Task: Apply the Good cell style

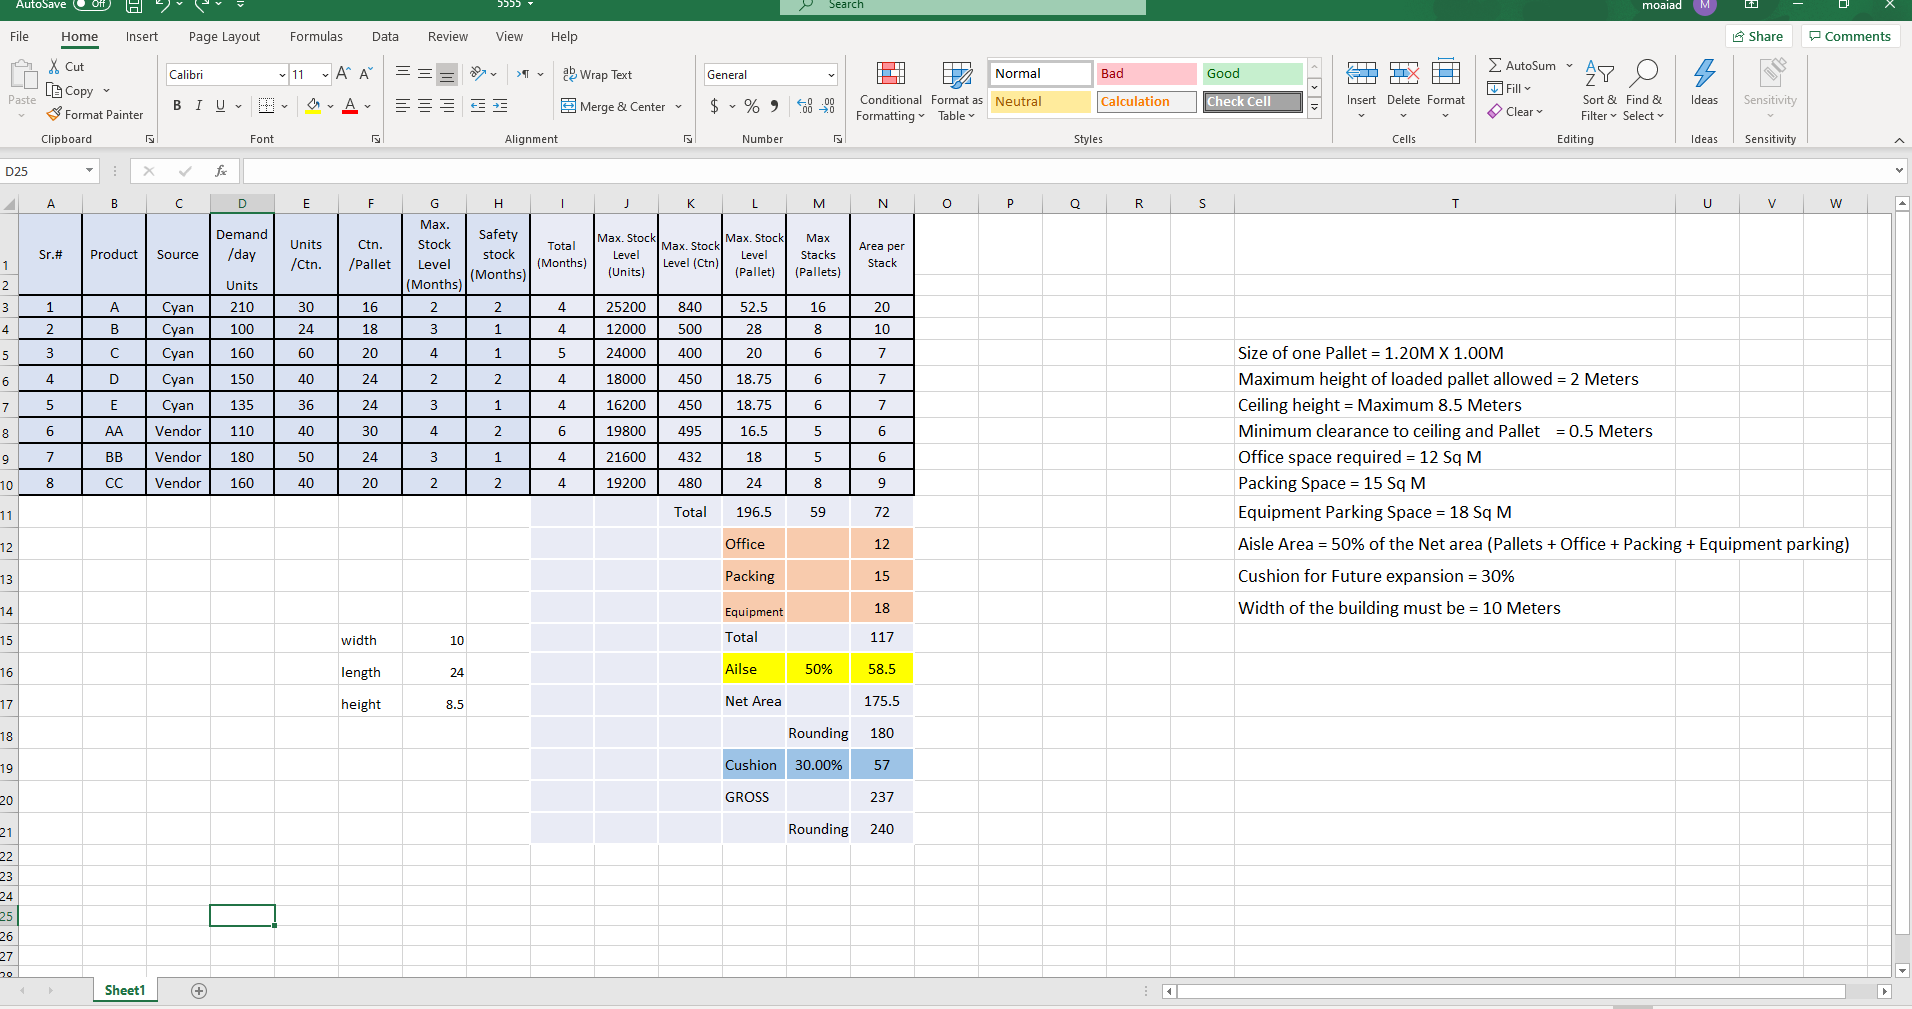Action: [1250, 73]
